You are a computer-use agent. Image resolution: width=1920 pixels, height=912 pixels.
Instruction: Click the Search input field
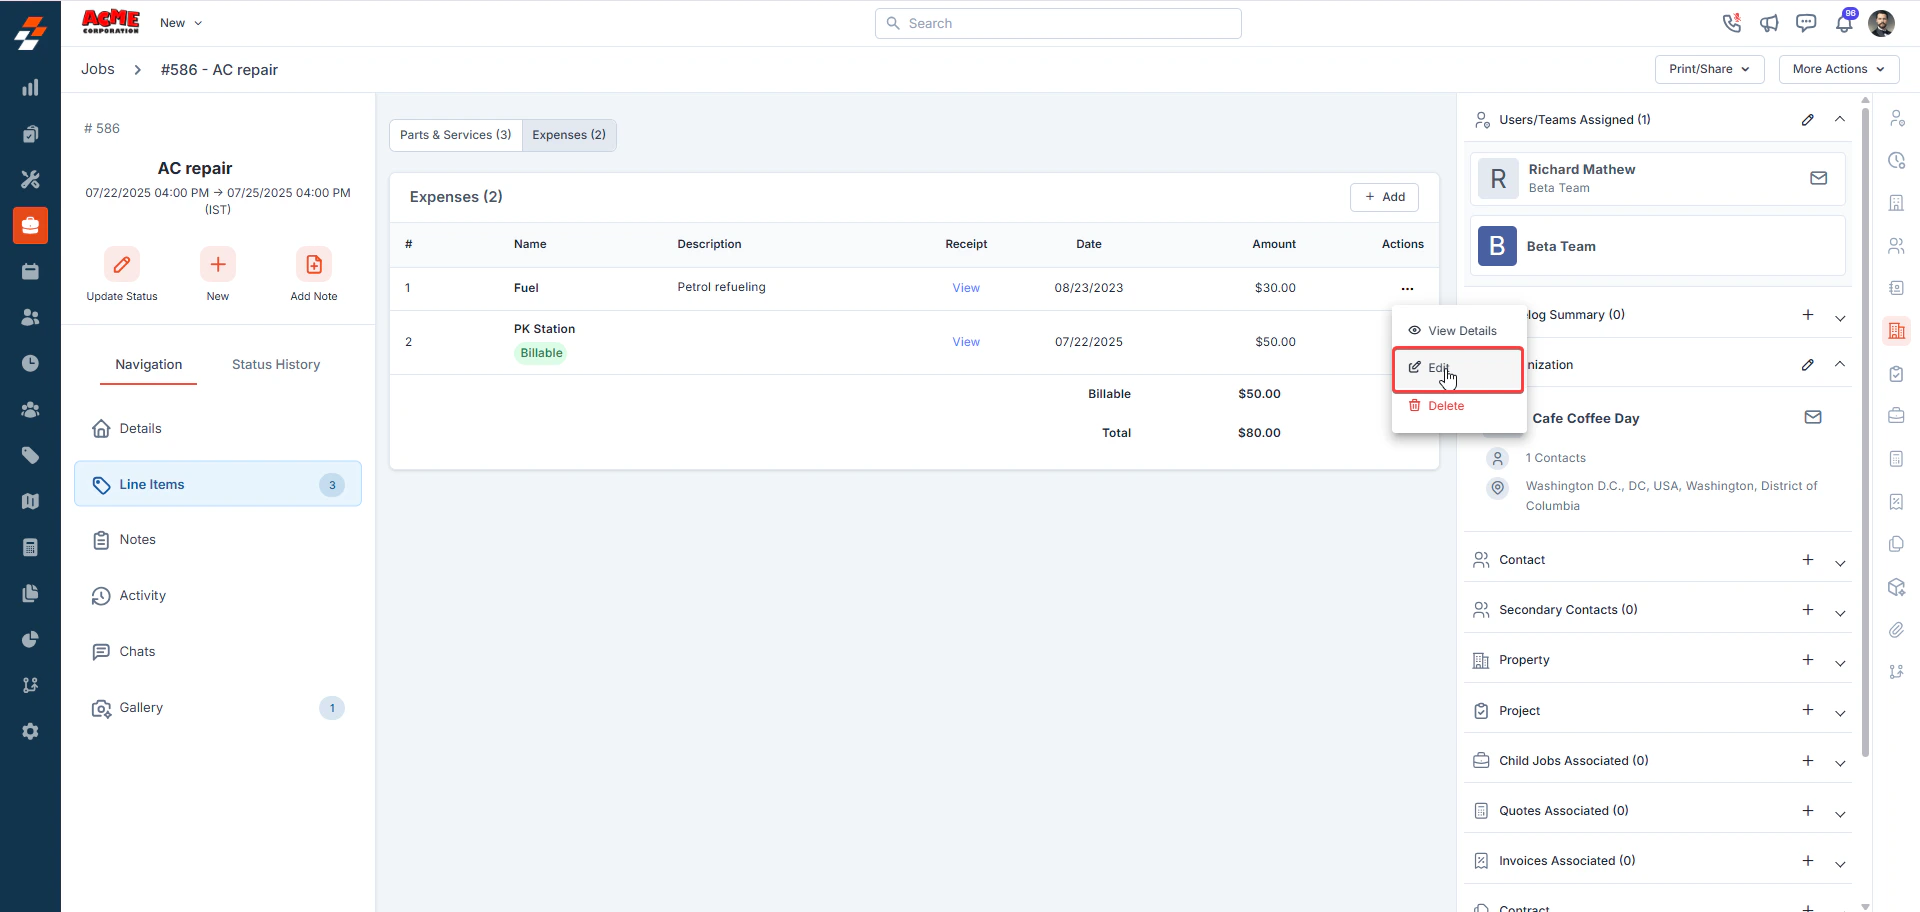(1058, 23)
